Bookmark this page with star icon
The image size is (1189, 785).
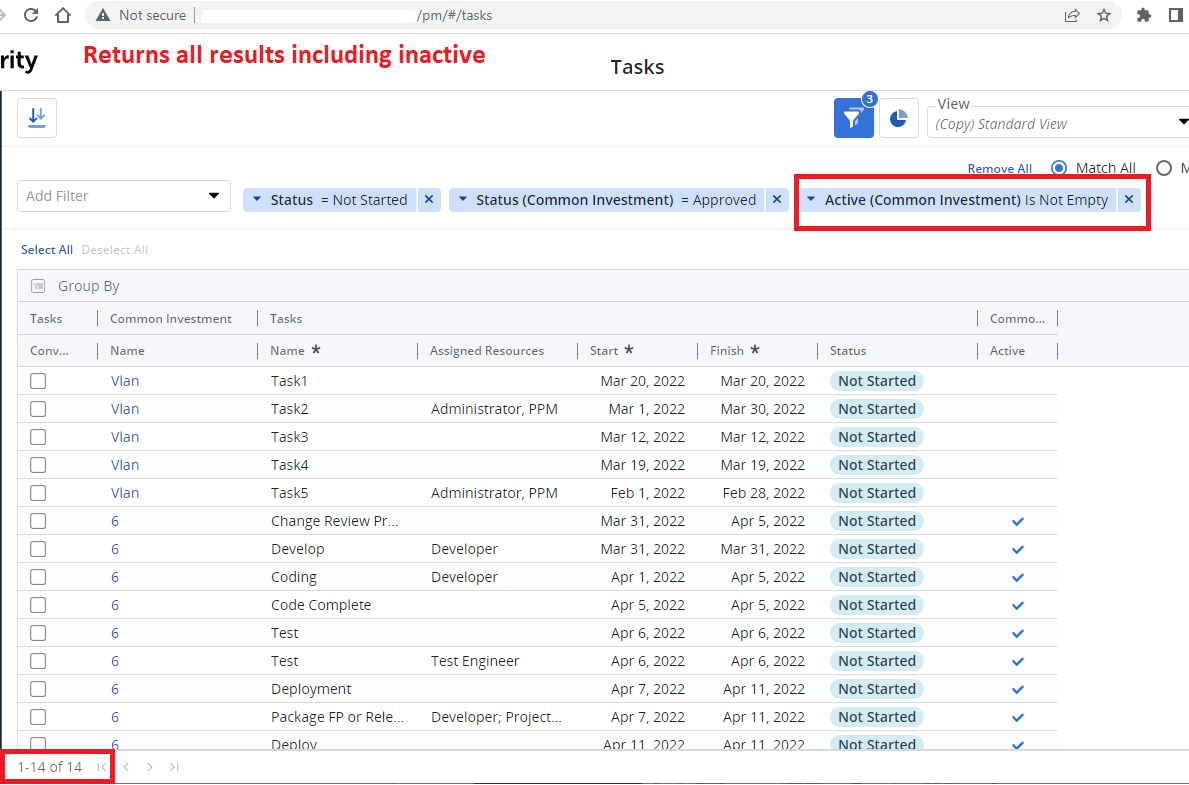pyautogui.click(x=1104, y=15)
